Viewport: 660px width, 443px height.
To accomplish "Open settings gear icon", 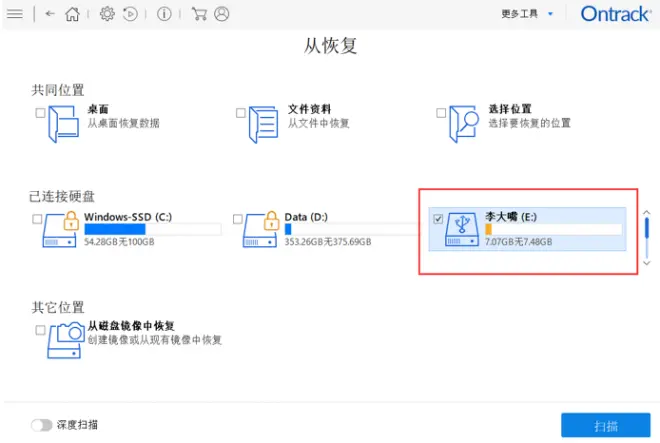I will pos(107,14).
